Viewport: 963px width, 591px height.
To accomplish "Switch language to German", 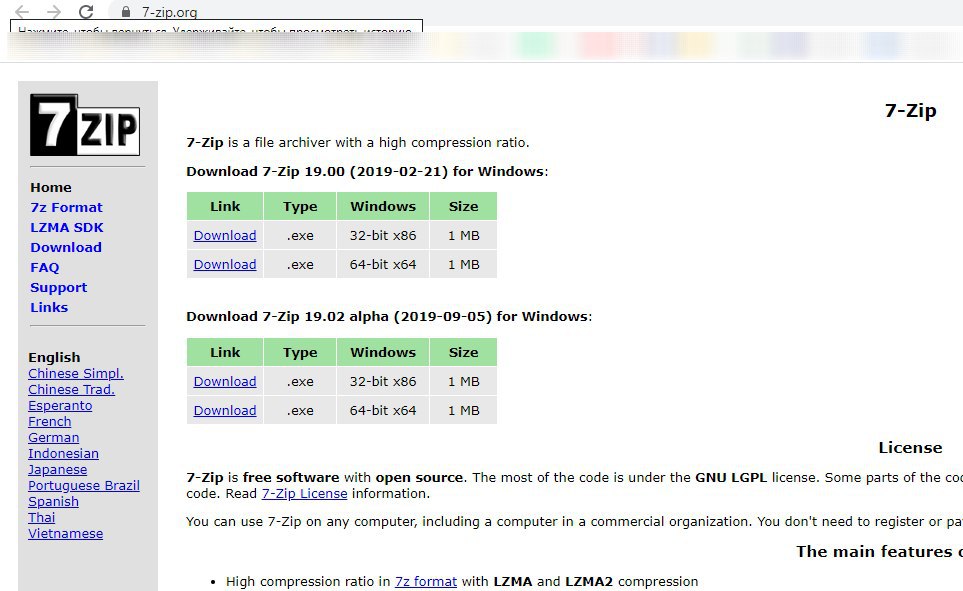I will pyautogui.click(x=53, y=437).
